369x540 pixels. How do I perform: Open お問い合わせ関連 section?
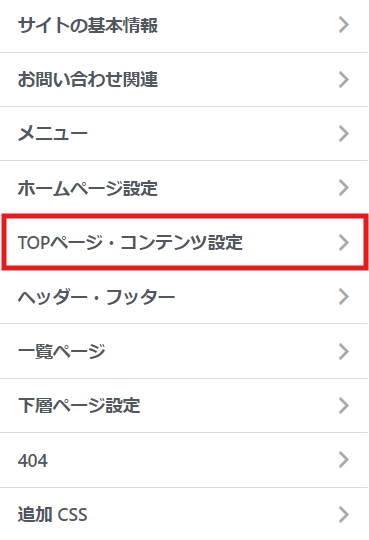[x=184, y=80]
